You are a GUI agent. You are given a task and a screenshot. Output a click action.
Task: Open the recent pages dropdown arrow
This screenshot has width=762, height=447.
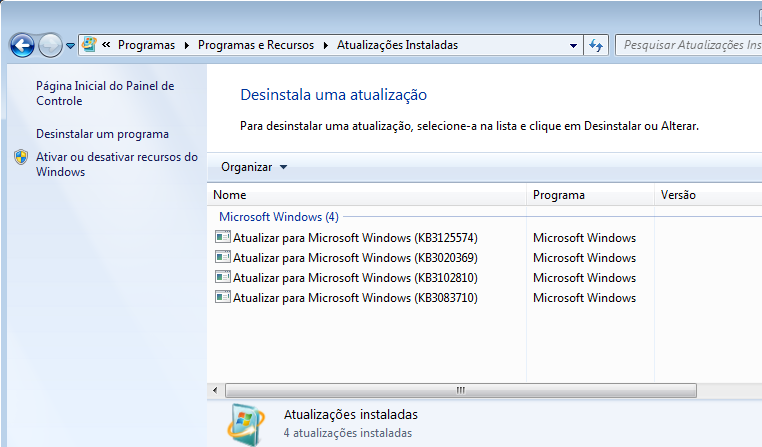click(x=70, y=46)
